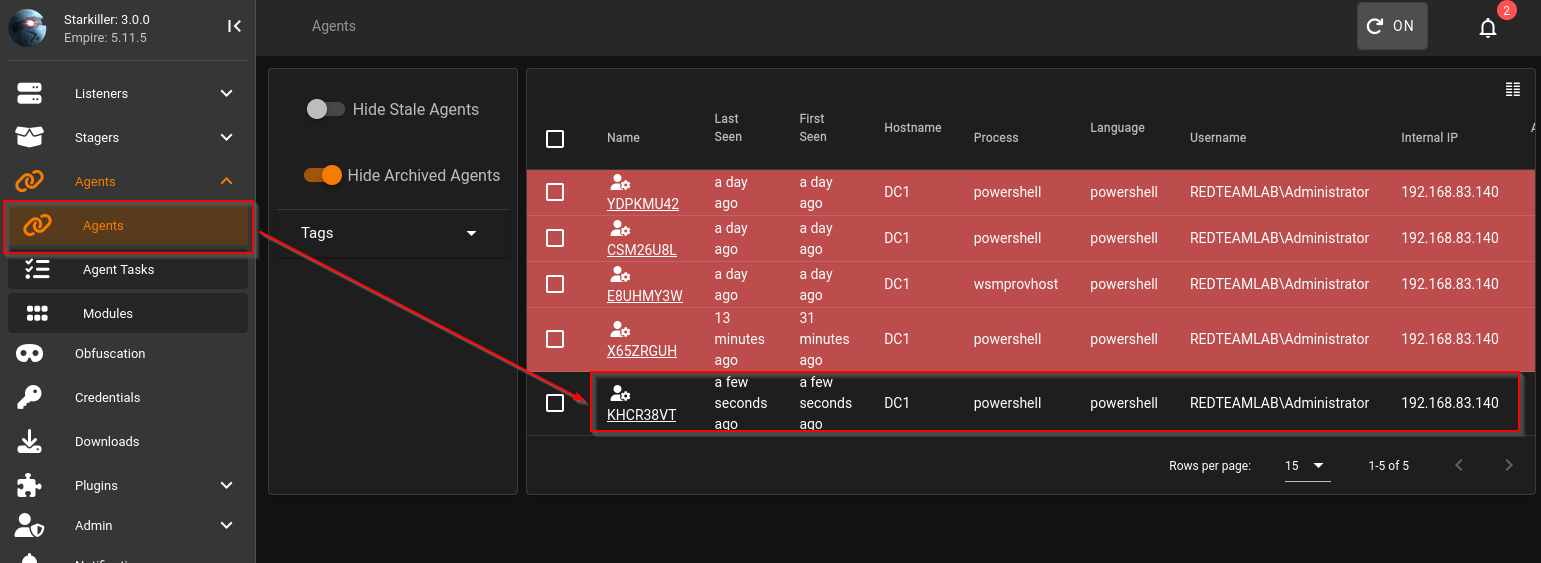Viewport: 1541px width, 563px height.
Task: Collapse the sidebar with the arrow icon
Action: (x=234, y=26)
